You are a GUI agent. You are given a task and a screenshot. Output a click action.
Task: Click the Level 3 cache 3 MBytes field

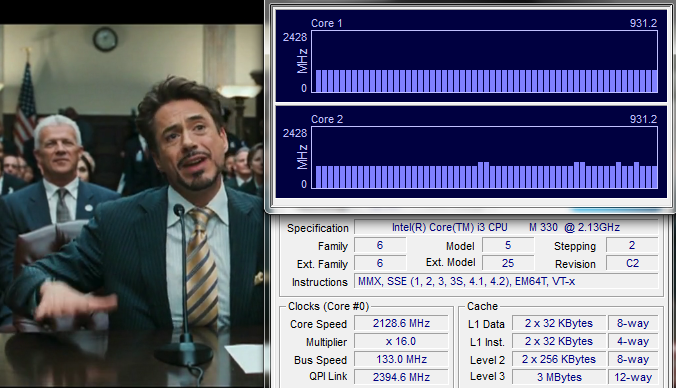[x=559, y=377]
